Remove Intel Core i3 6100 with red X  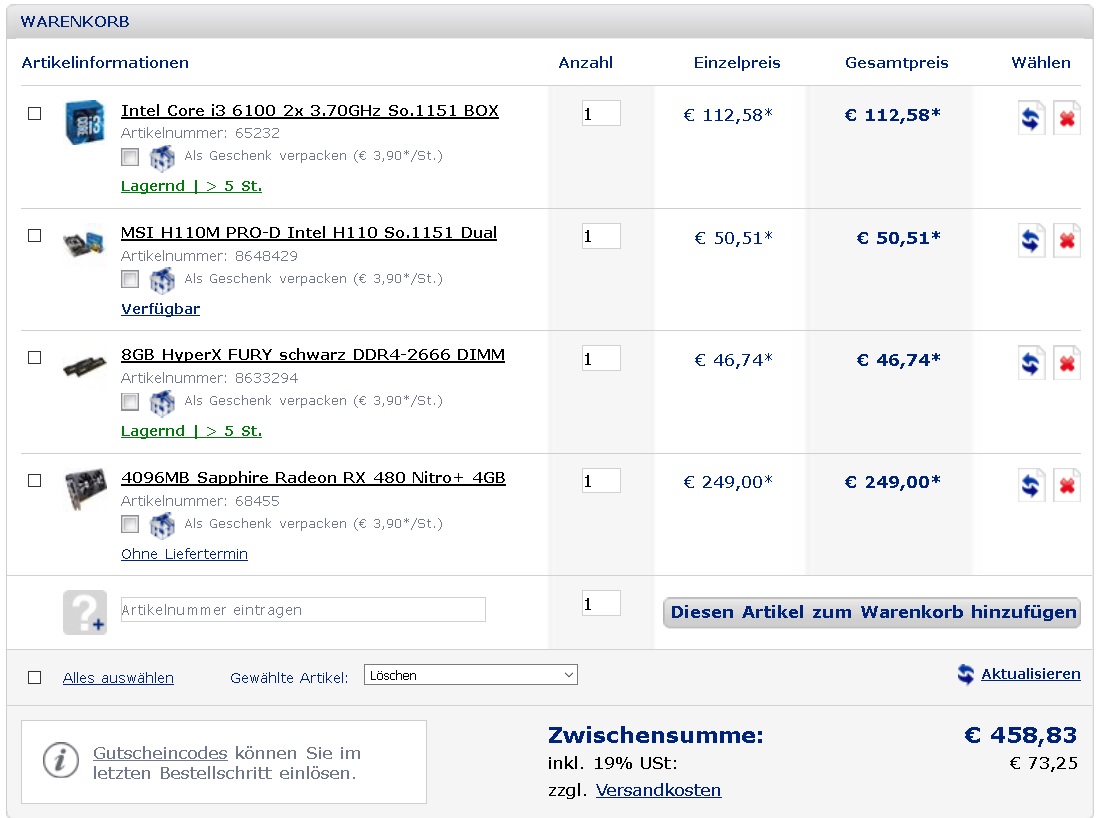pos(1067,118)
